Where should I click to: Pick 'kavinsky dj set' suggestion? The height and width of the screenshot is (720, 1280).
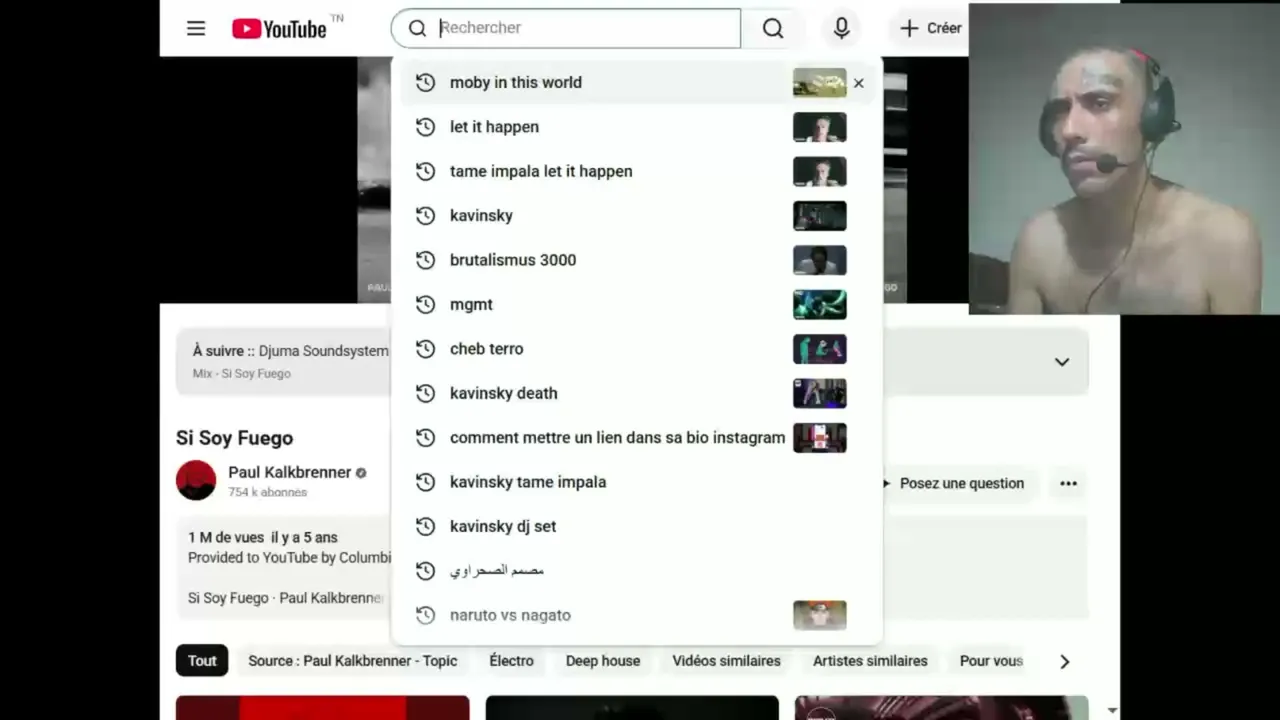pos(640,526)
